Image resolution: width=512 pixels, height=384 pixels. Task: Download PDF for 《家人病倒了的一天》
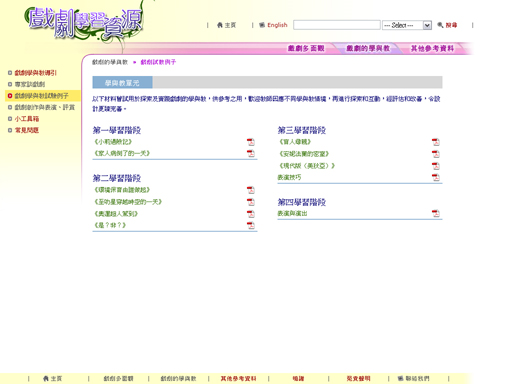coord(251,153)
